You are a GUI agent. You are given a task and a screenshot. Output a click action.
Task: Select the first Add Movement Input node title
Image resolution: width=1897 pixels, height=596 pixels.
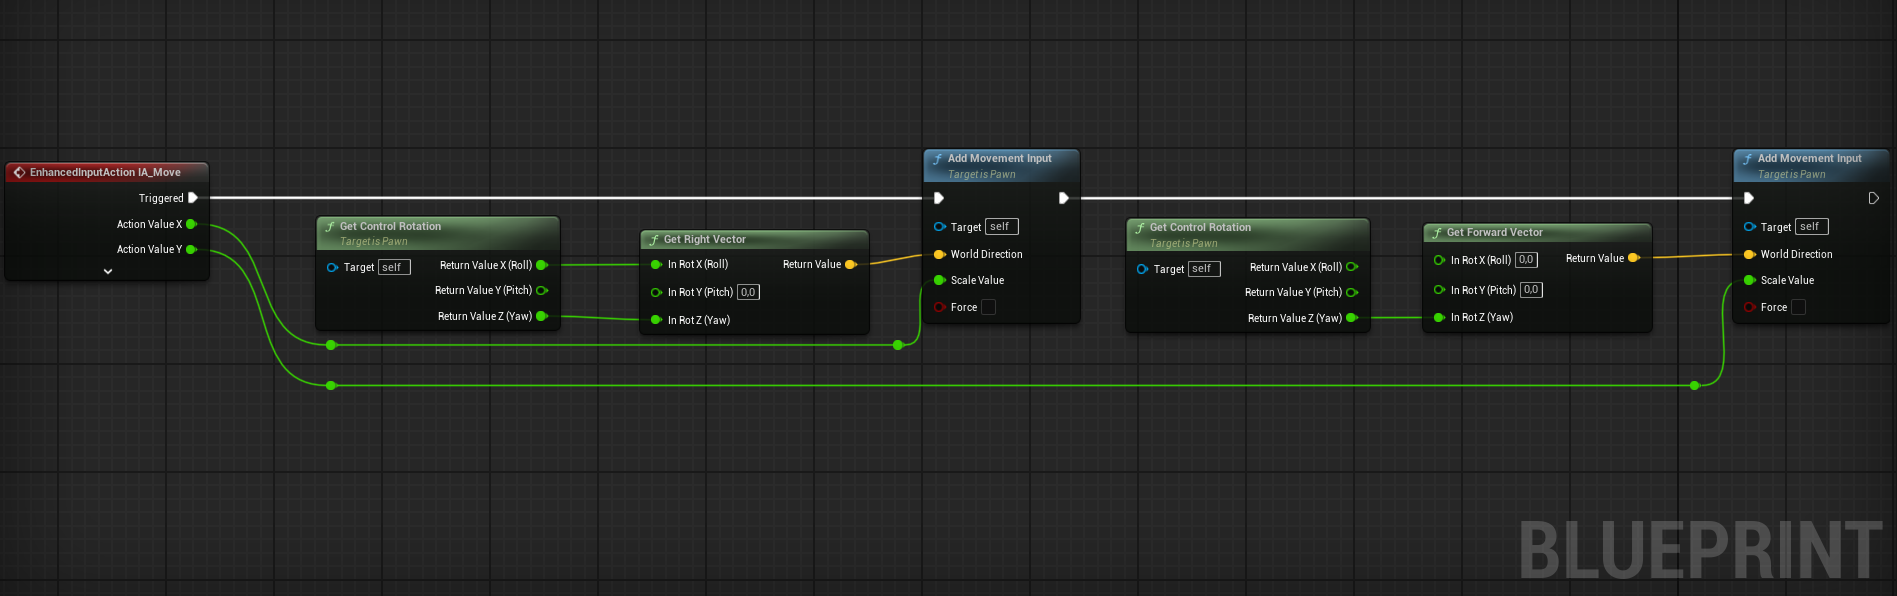pos(1000,158)
